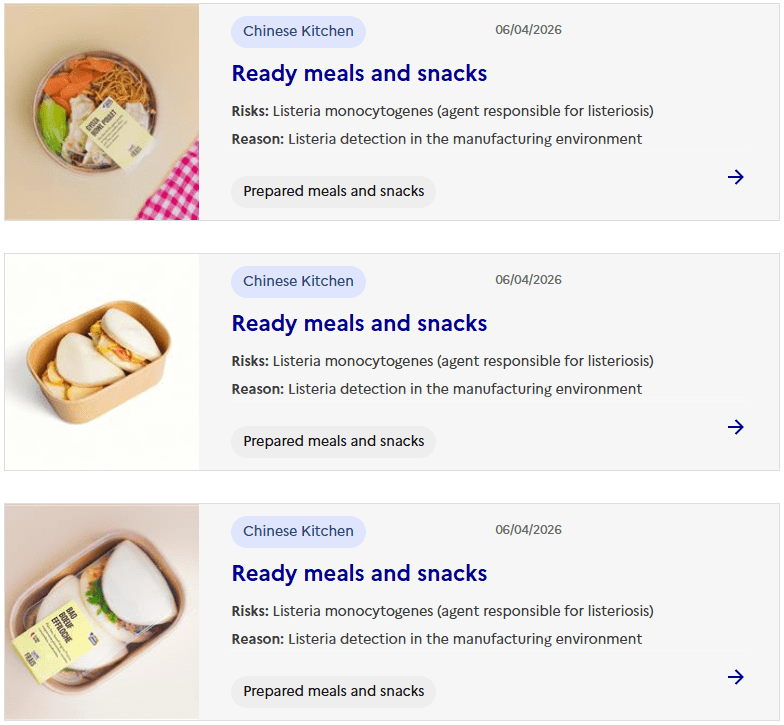784x725 pixels.
Task: Click the 'Reason' line on the packaged bao card
Action: pyautogui.click(x=436, y=639)
